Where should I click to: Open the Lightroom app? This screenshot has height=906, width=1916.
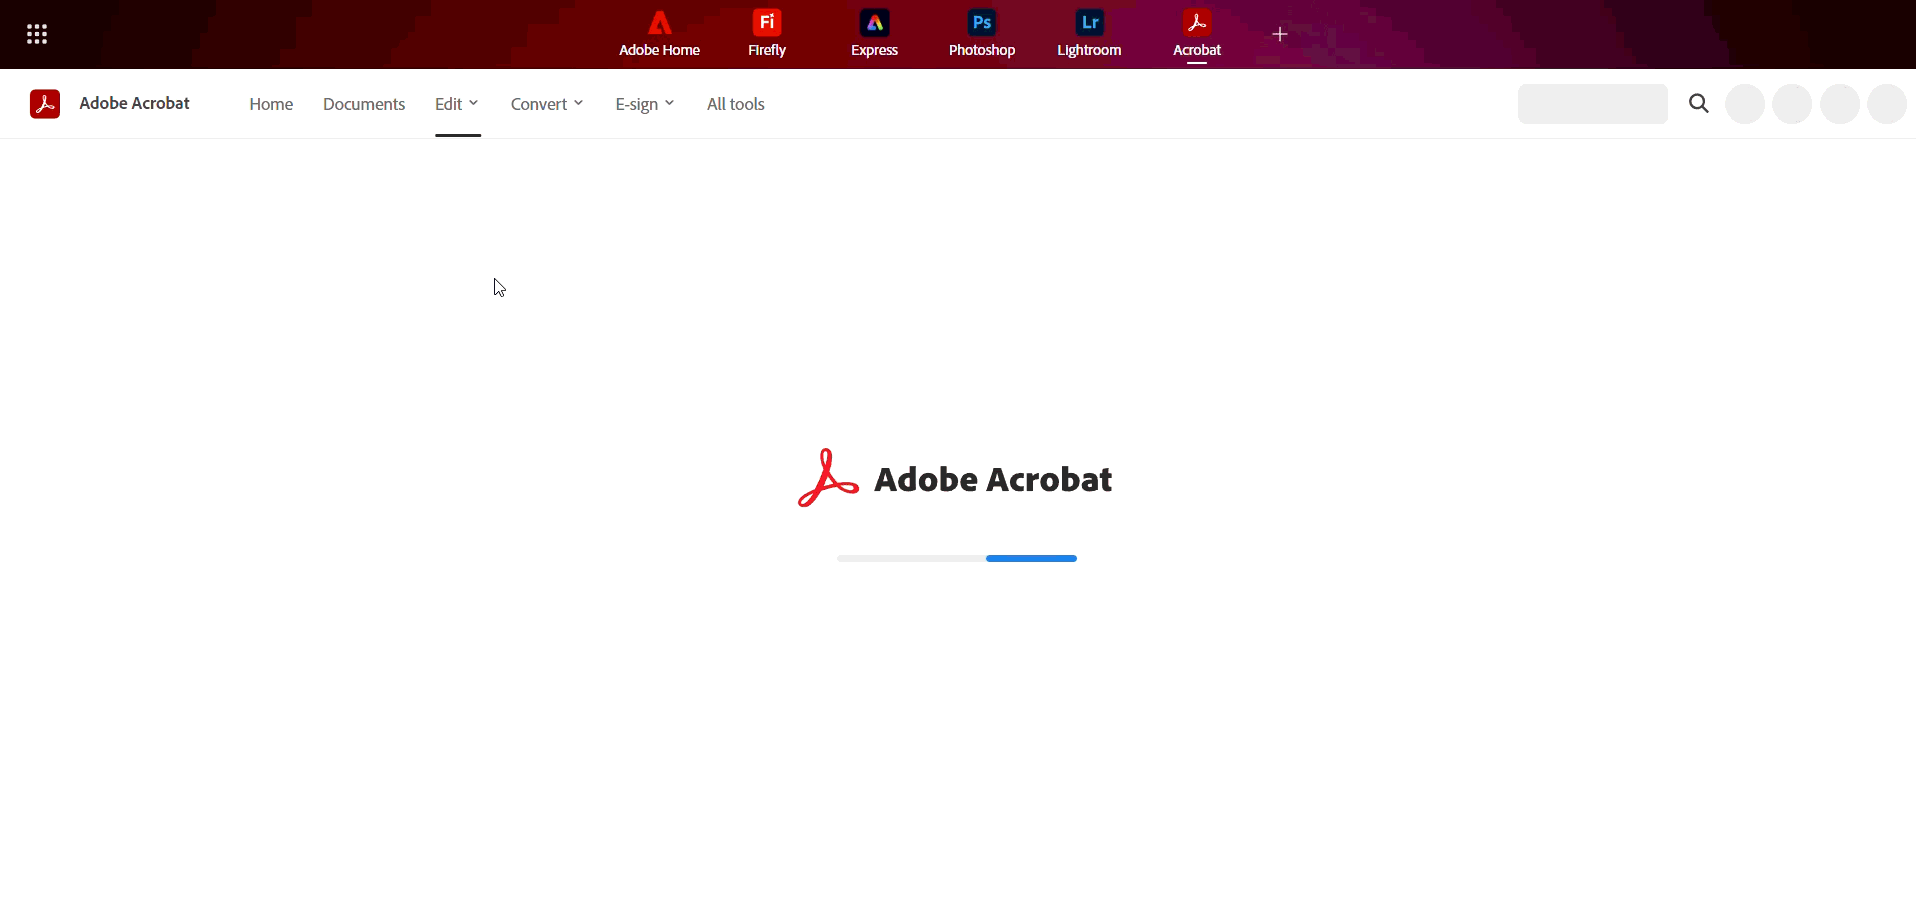pos(1089,34)
